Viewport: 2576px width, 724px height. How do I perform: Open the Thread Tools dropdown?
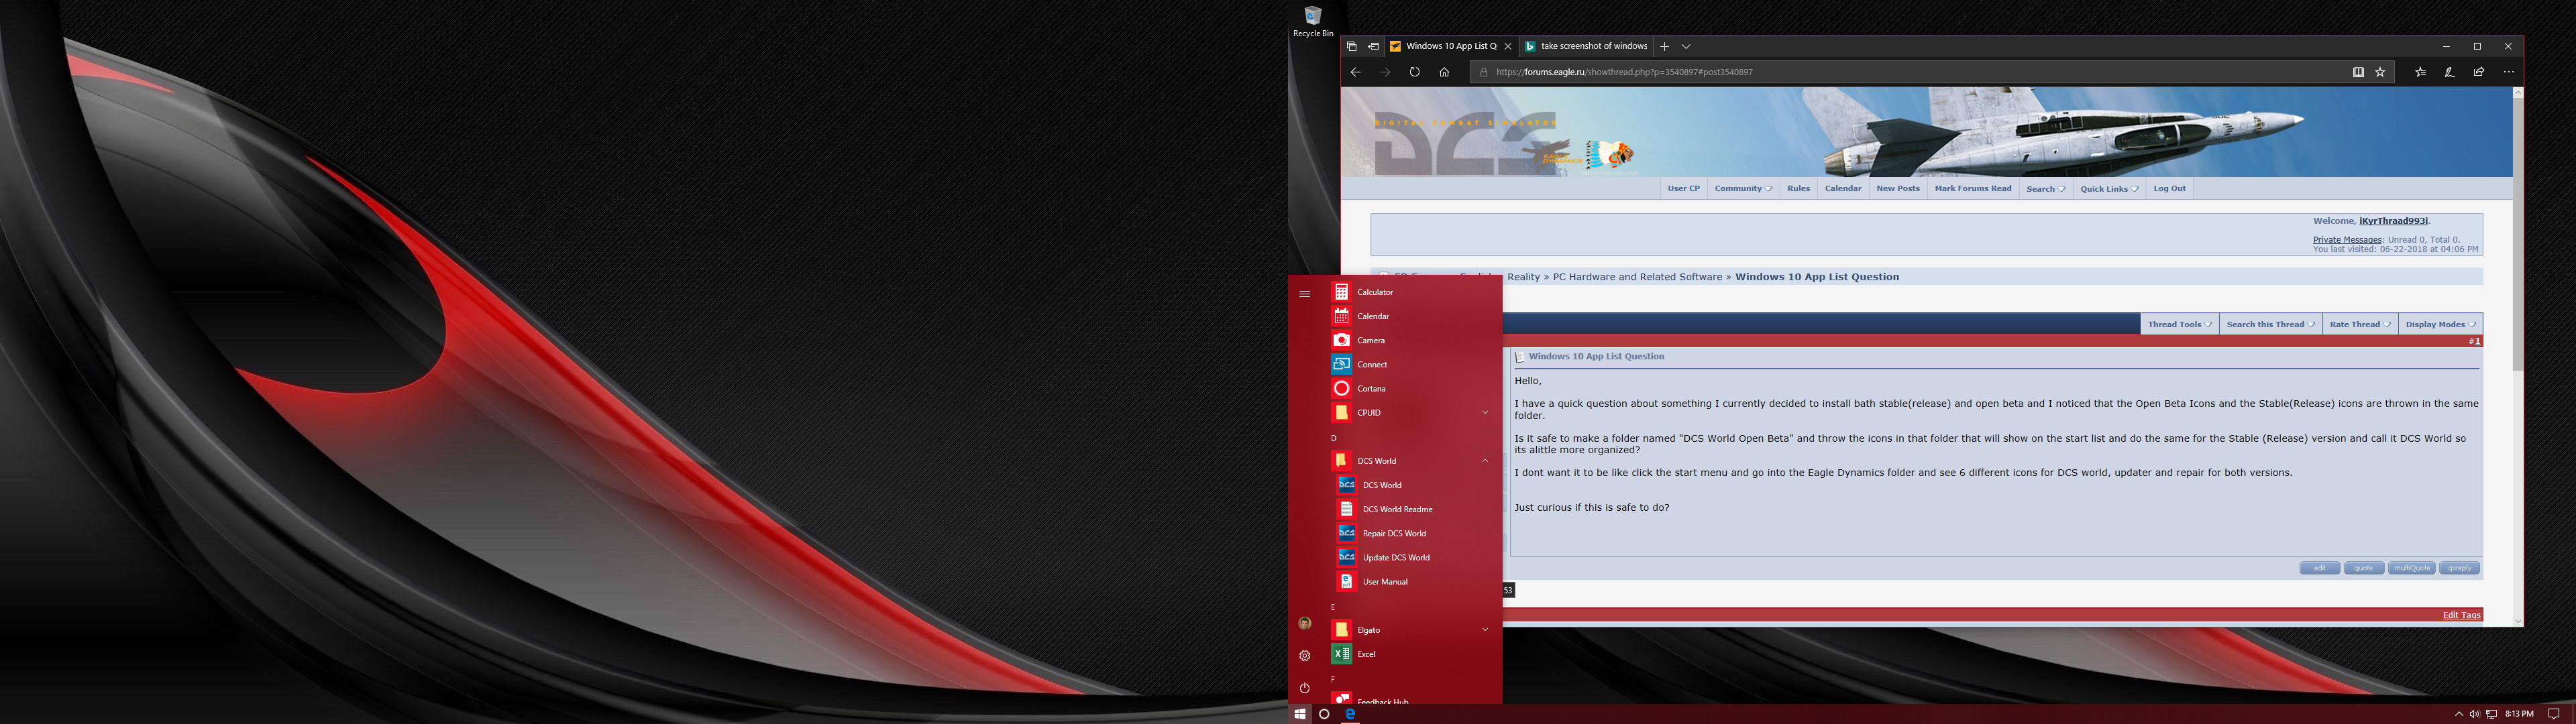click(2179, 324)
